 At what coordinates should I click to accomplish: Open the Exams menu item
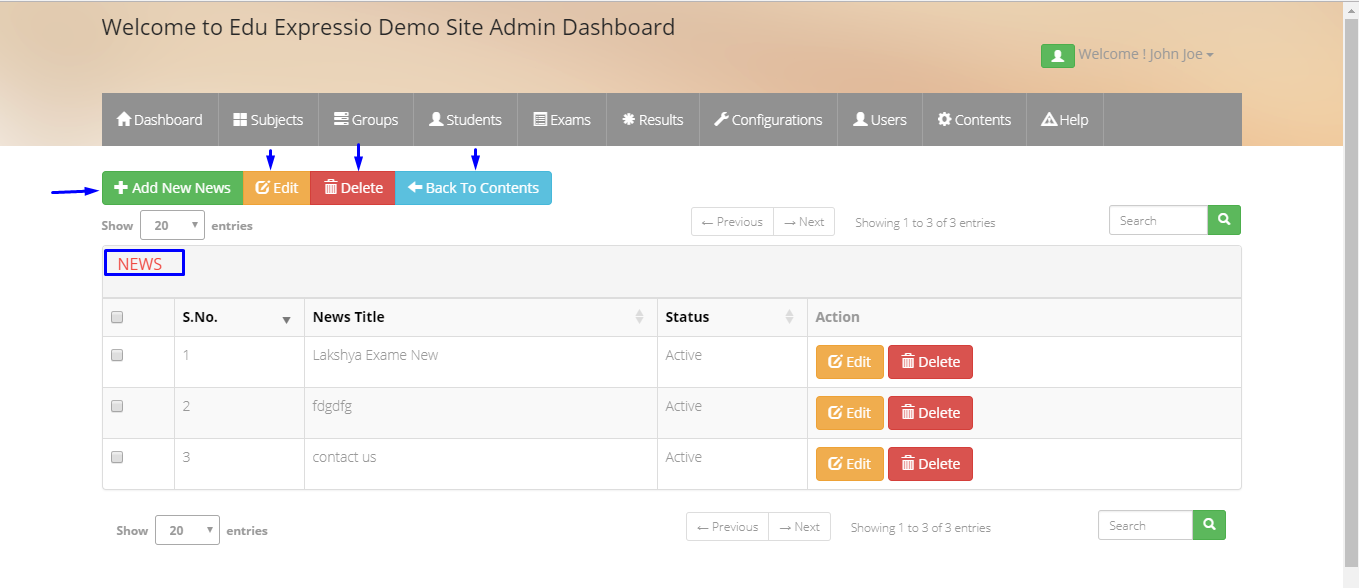pyautogui.click(x=562, y=120)
